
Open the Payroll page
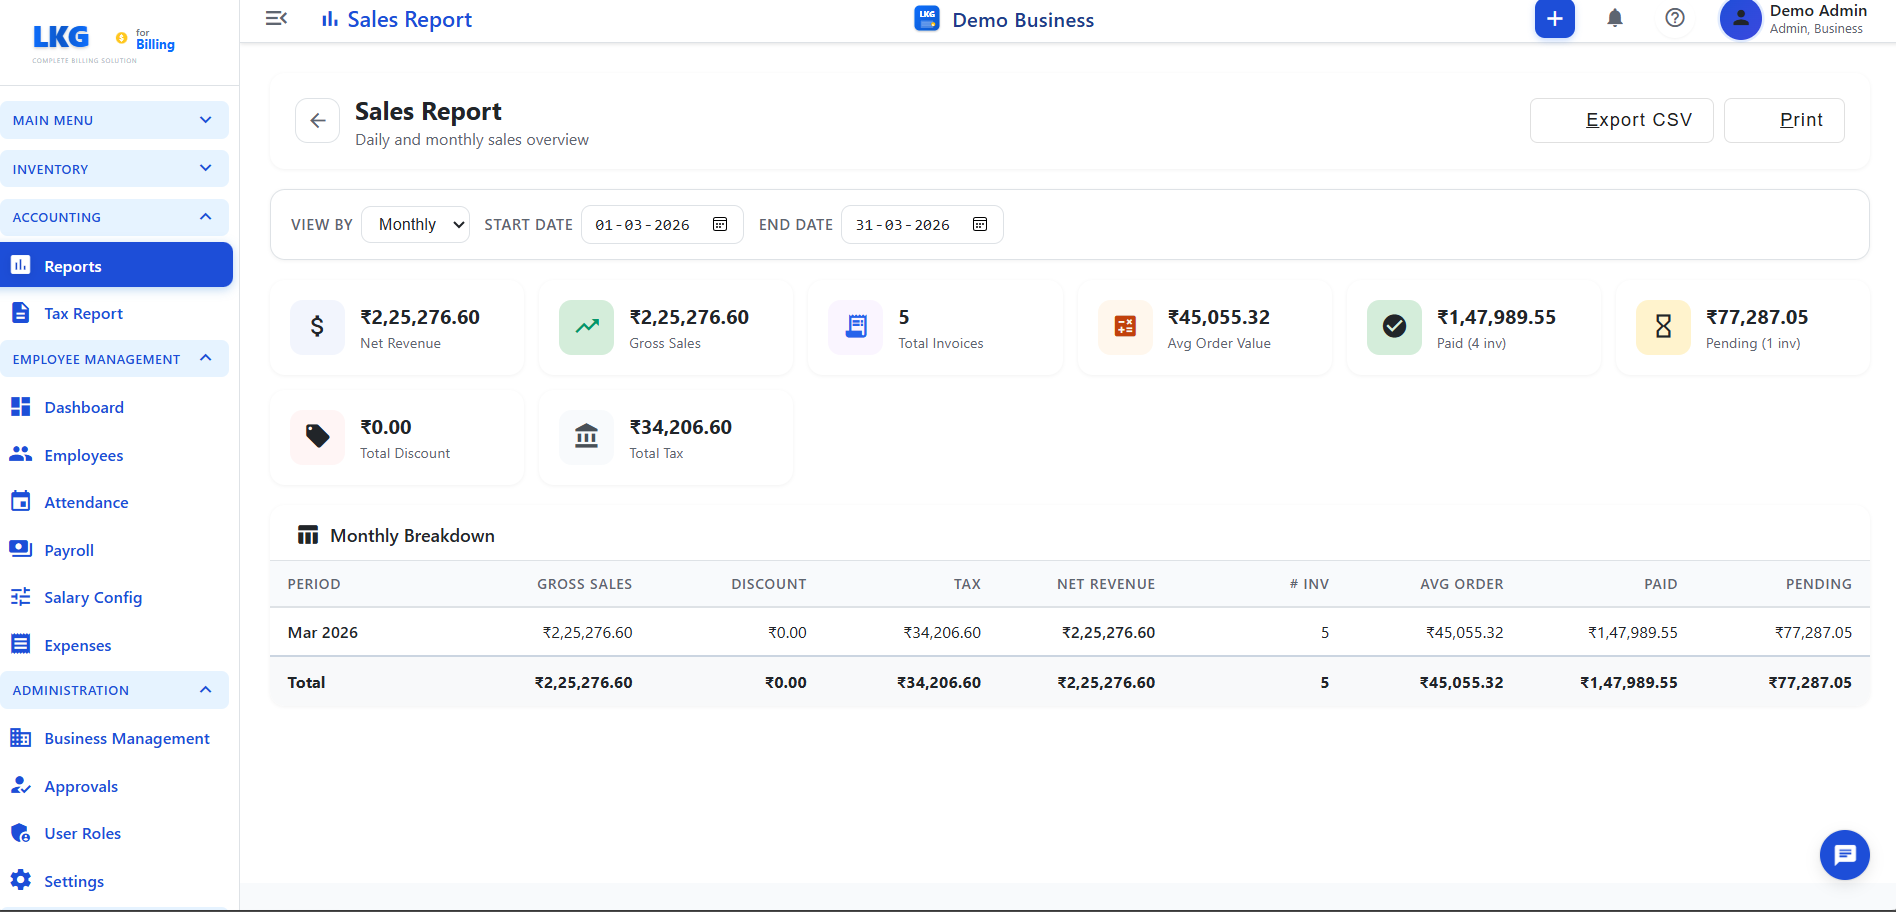(116, 550)
